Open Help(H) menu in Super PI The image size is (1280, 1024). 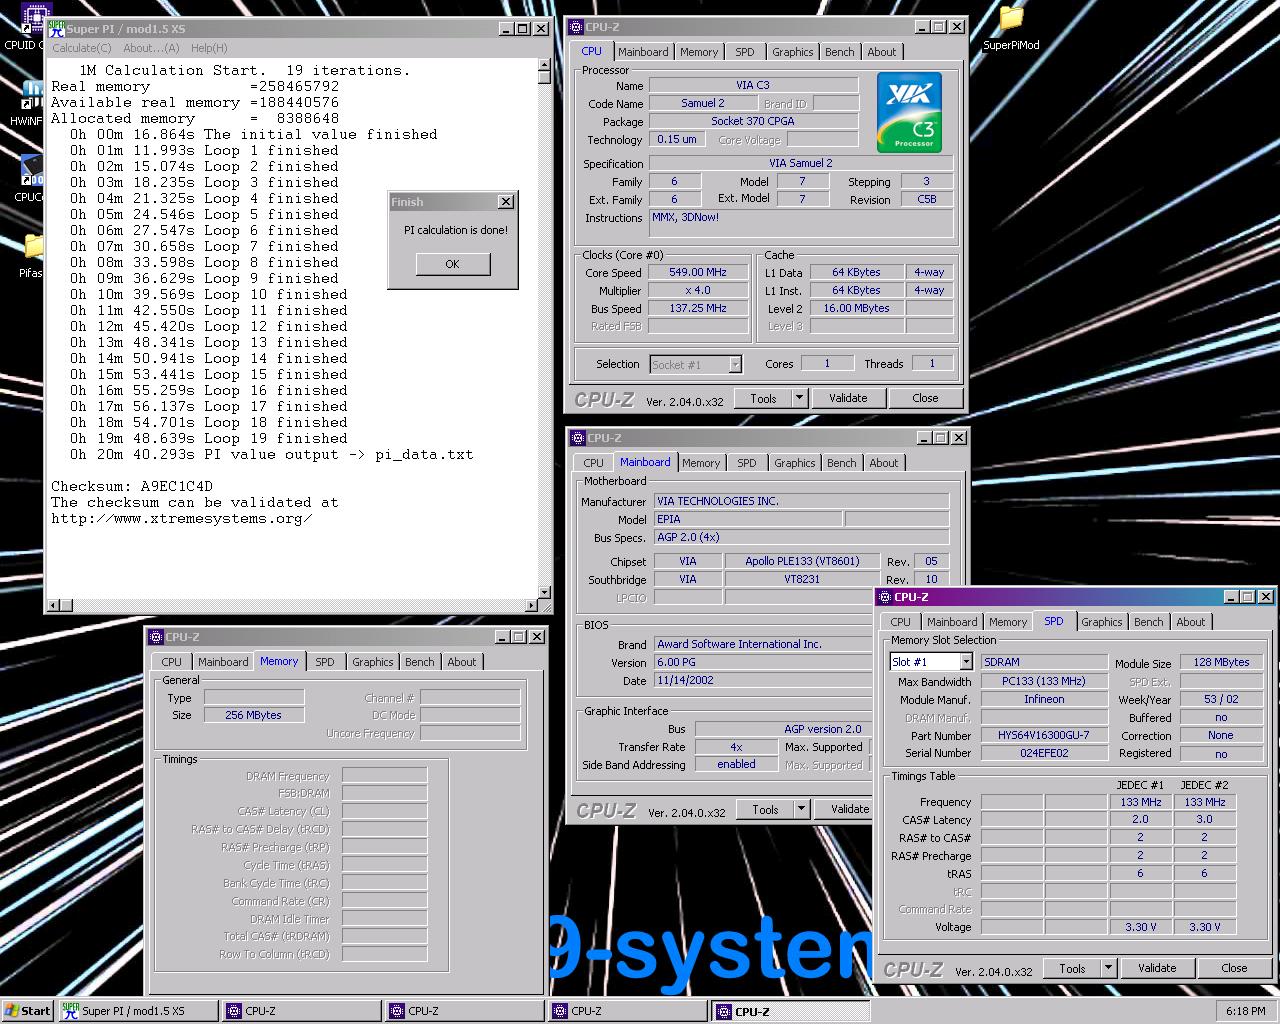coord(209,48)
